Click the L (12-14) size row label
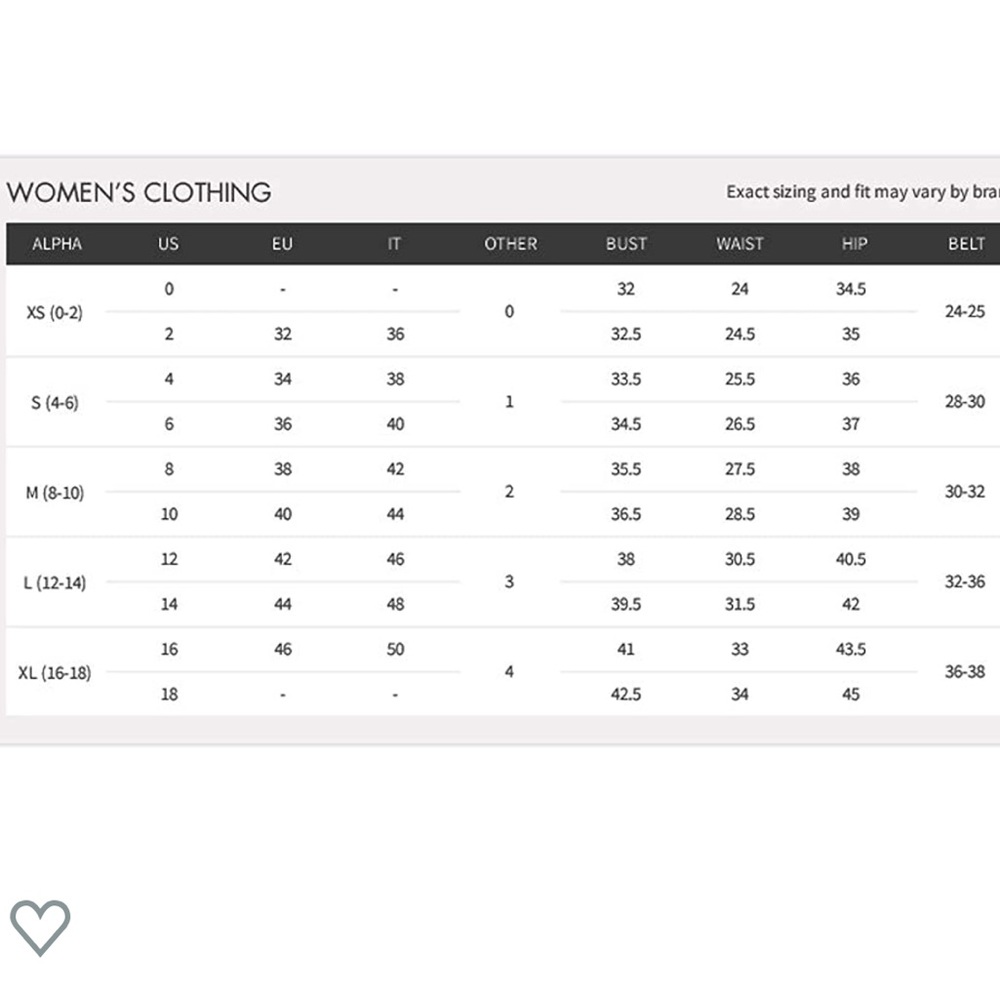 (55, 582)
